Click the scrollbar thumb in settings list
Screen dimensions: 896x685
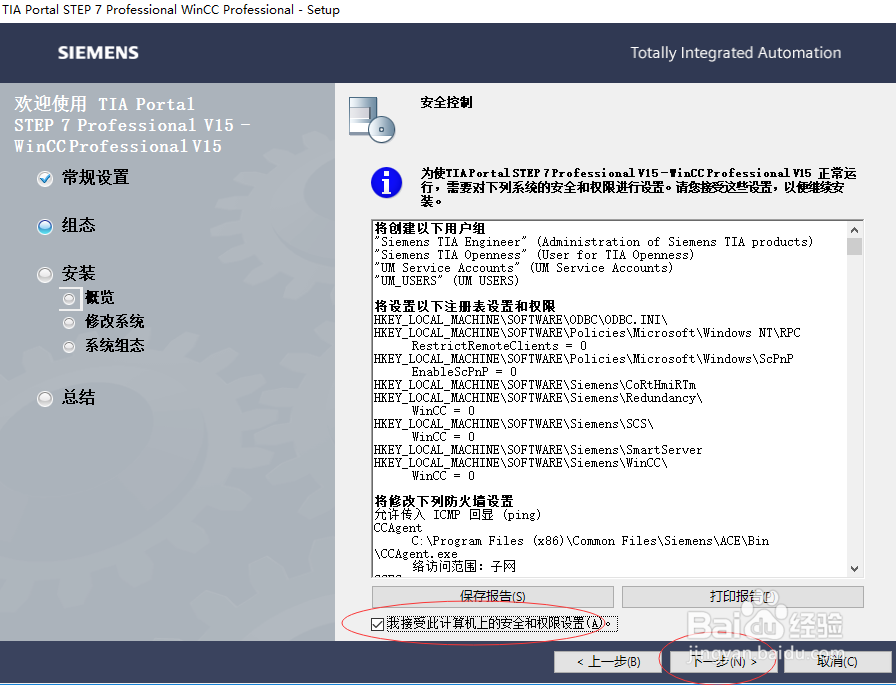pyautogui.click(x=854, y=246)
